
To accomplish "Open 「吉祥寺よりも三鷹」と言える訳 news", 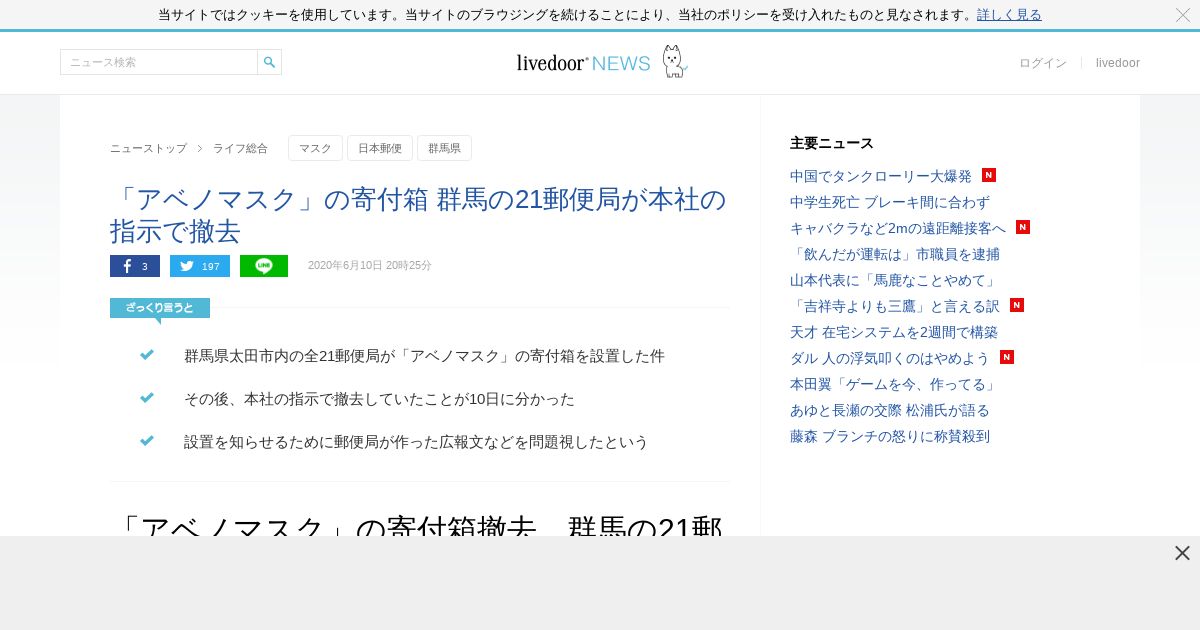I will coord(895,306).
